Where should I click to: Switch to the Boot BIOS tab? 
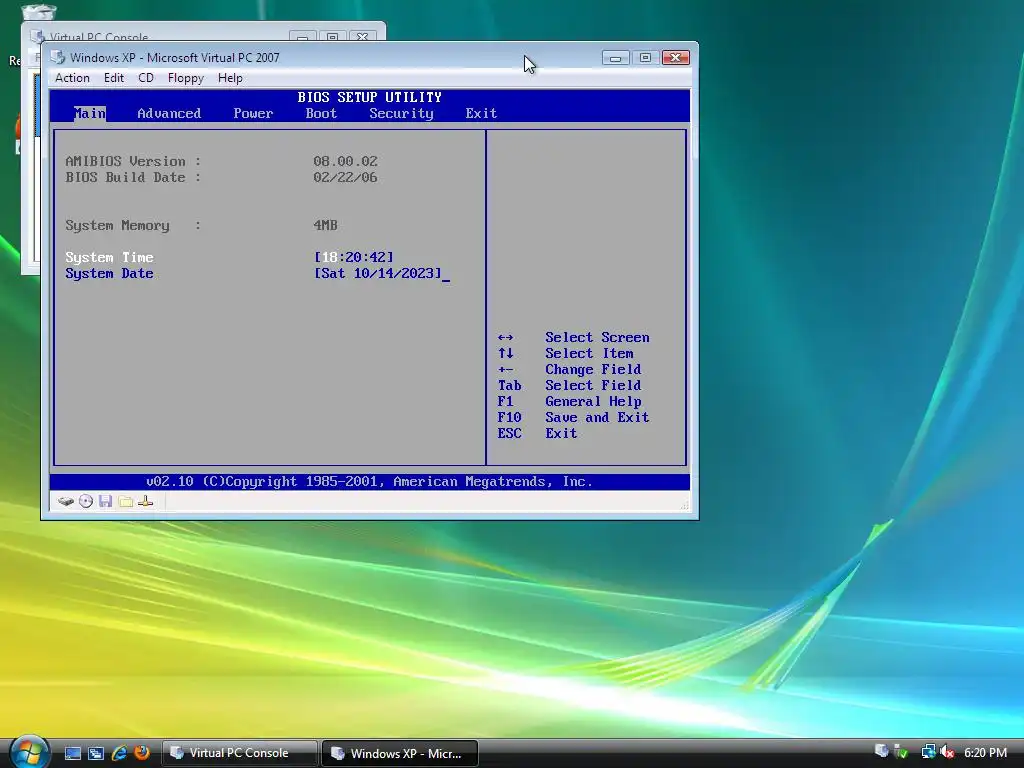pyautogui.click(x=321, y=114)
